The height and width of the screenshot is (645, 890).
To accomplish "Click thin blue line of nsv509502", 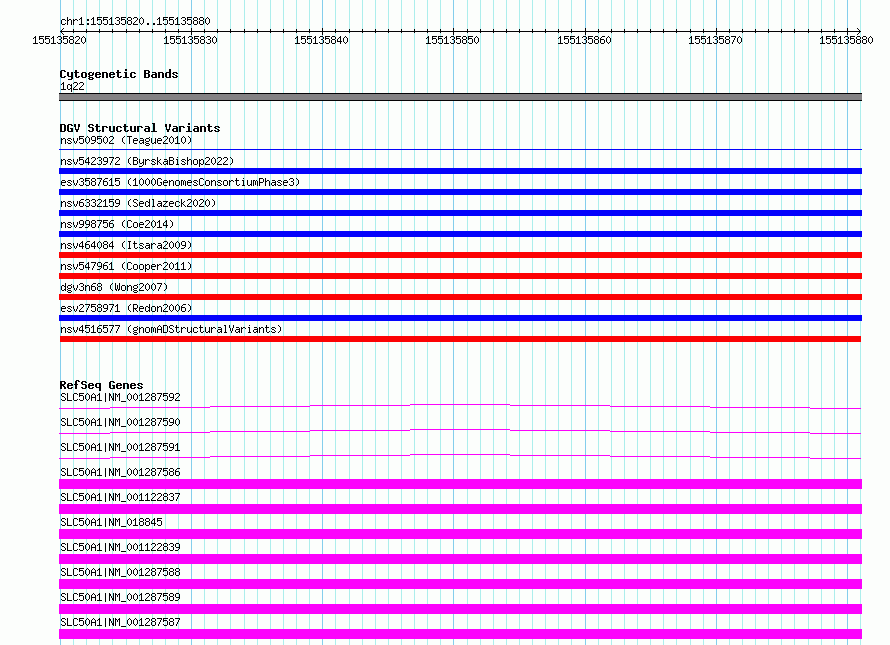I will click(x=460, y=149).
